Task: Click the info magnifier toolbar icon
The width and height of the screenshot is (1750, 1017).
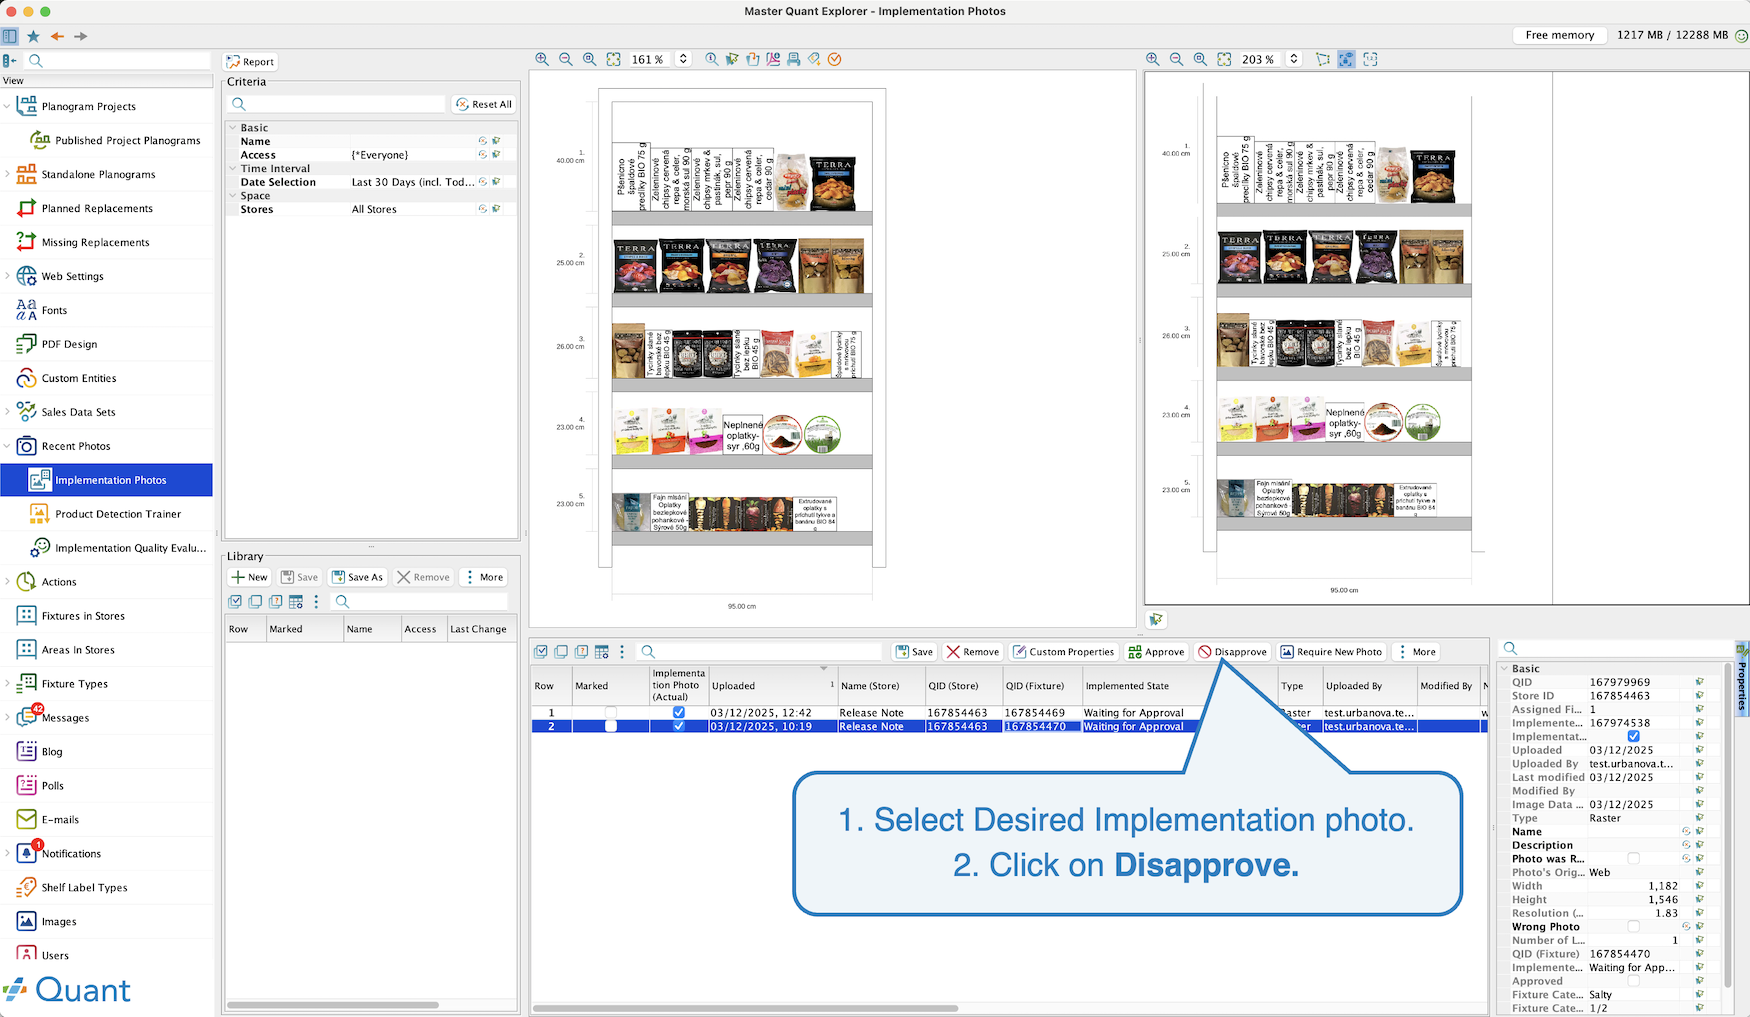Action: 711,59
